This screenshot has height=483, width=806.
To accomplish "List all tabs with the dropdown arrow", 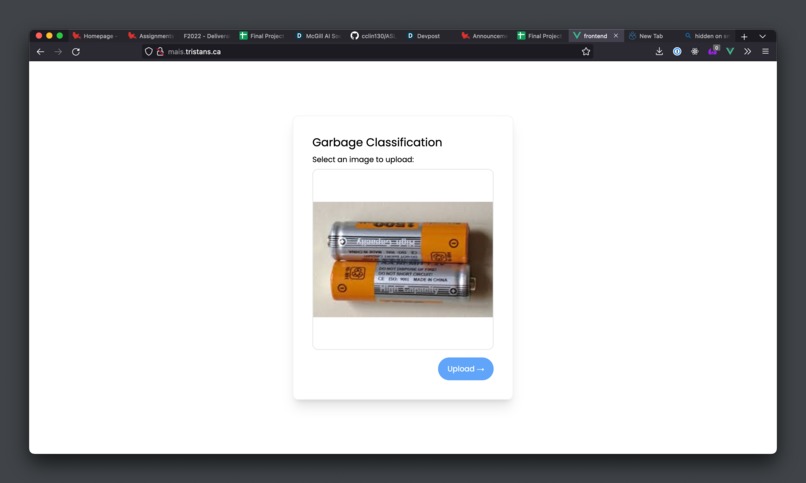I will 762,36.
